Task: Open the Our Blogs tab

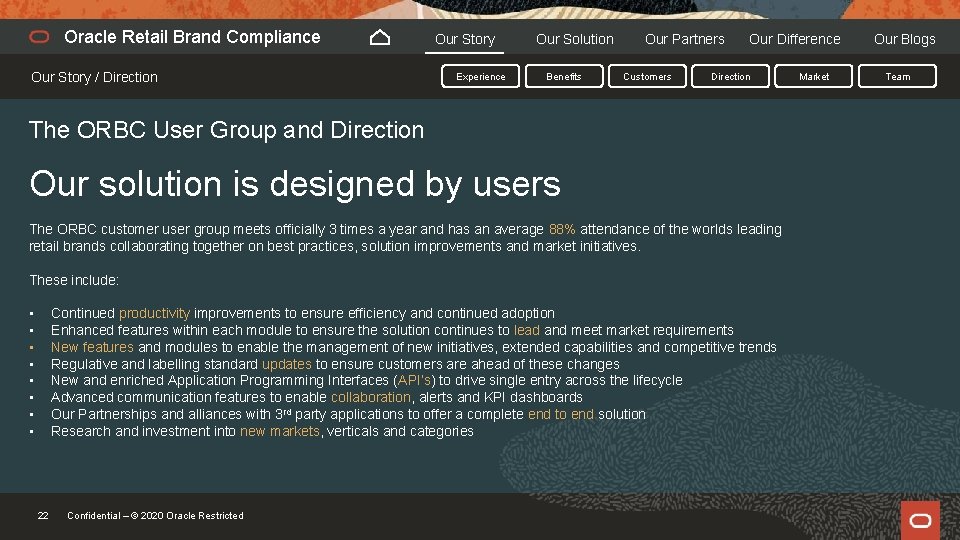Action: coord(904,39)
